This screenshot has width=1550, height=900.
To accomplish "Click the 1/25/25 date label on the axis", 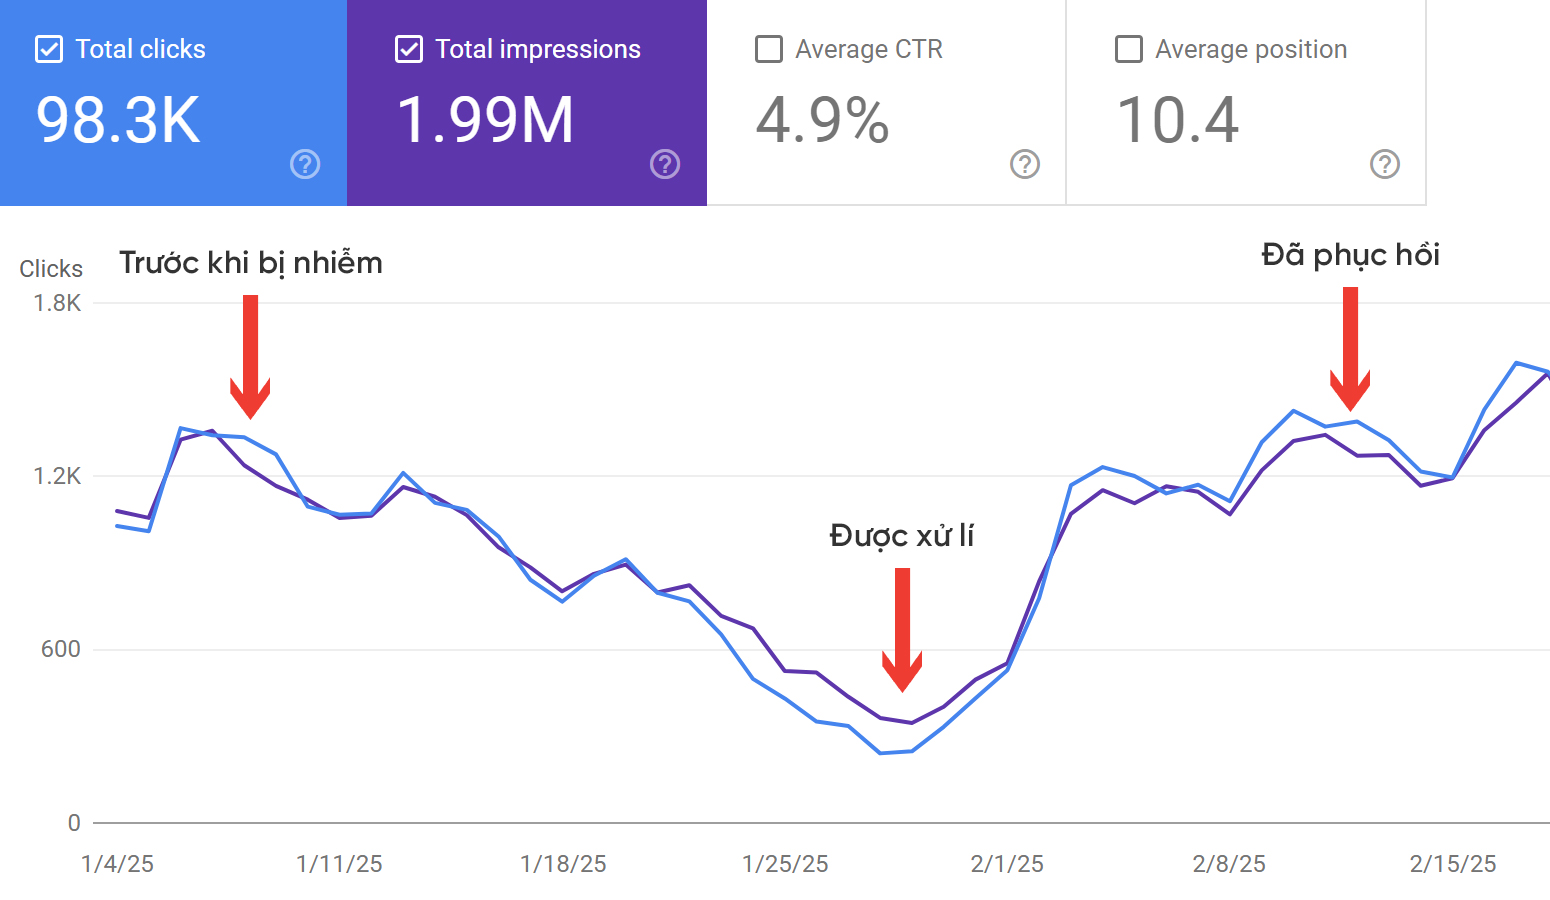I will [784, 863].
